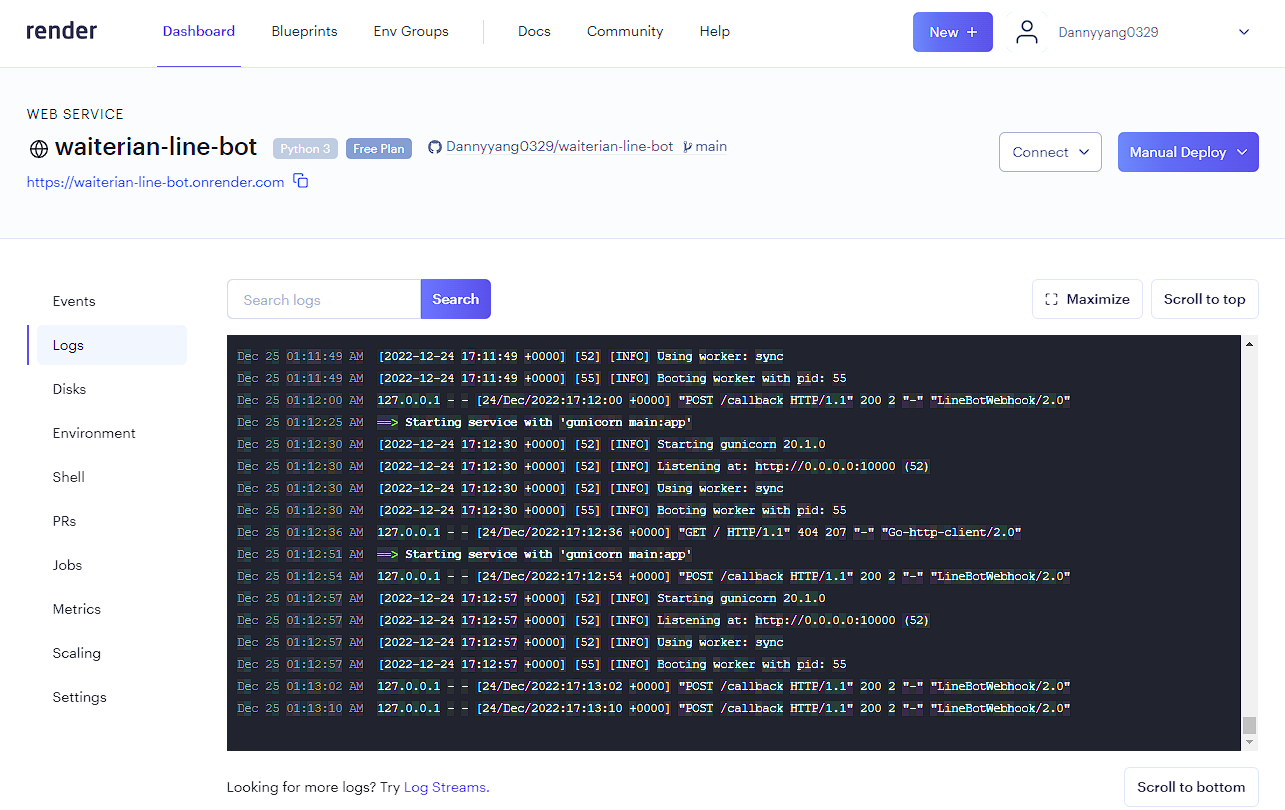The image size is (1285, 810).
Task: Click the GET / HTTP/1.1 404 log line
Action: click(629, 532)
